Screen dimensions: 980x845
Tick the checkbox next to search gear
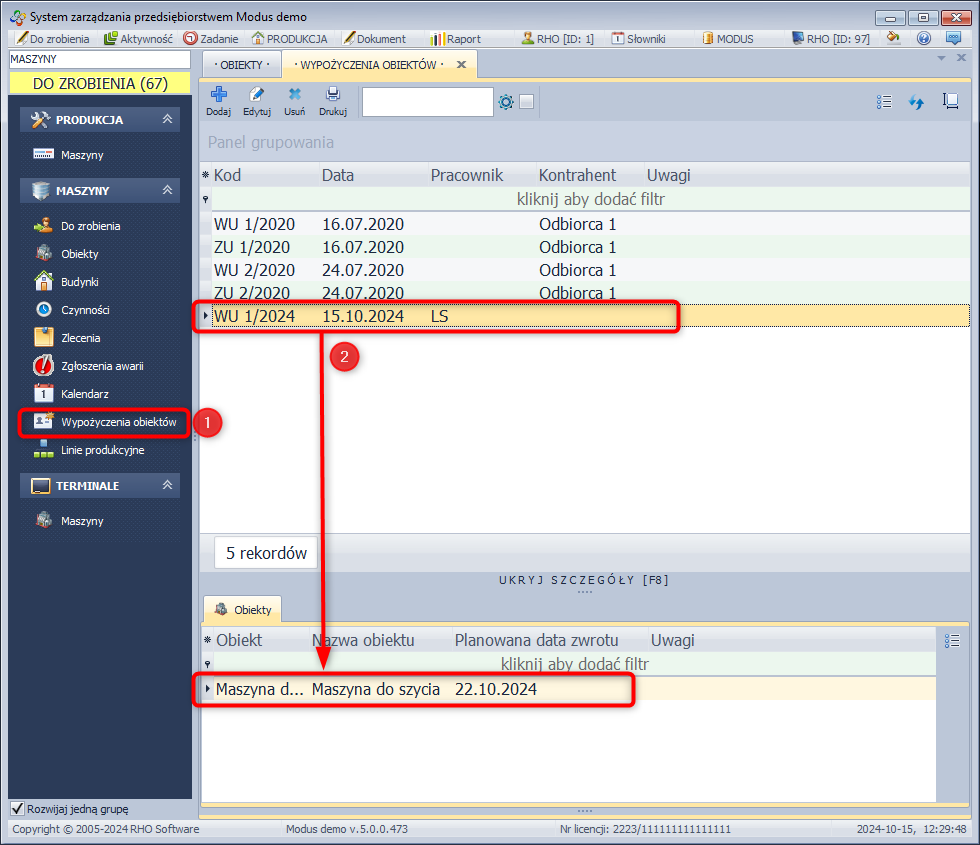527,102
